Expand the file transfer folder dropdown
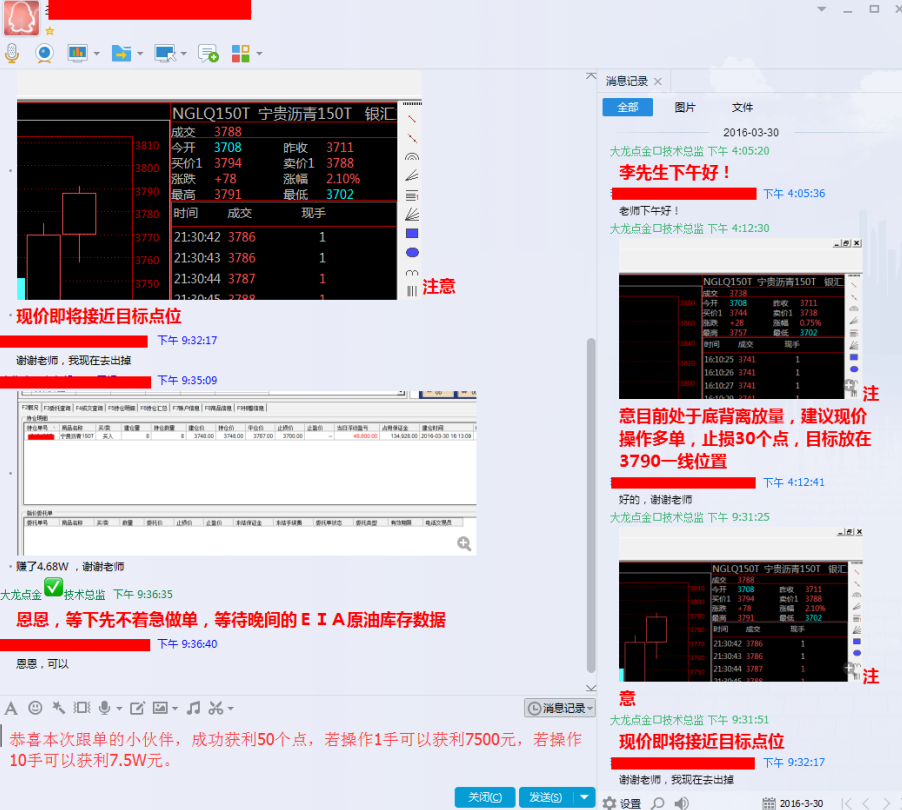Screen dimensions: 902x810 (x=139, y=54)
